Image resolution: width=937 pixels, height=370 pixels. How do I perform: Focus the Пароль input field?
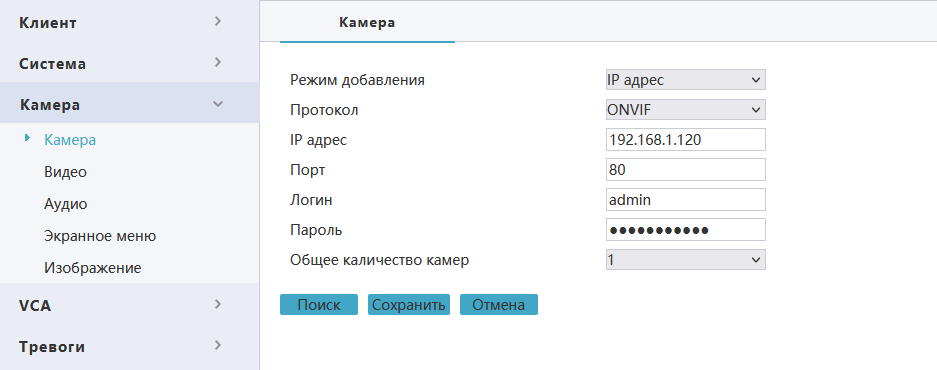tap(685, 230)
